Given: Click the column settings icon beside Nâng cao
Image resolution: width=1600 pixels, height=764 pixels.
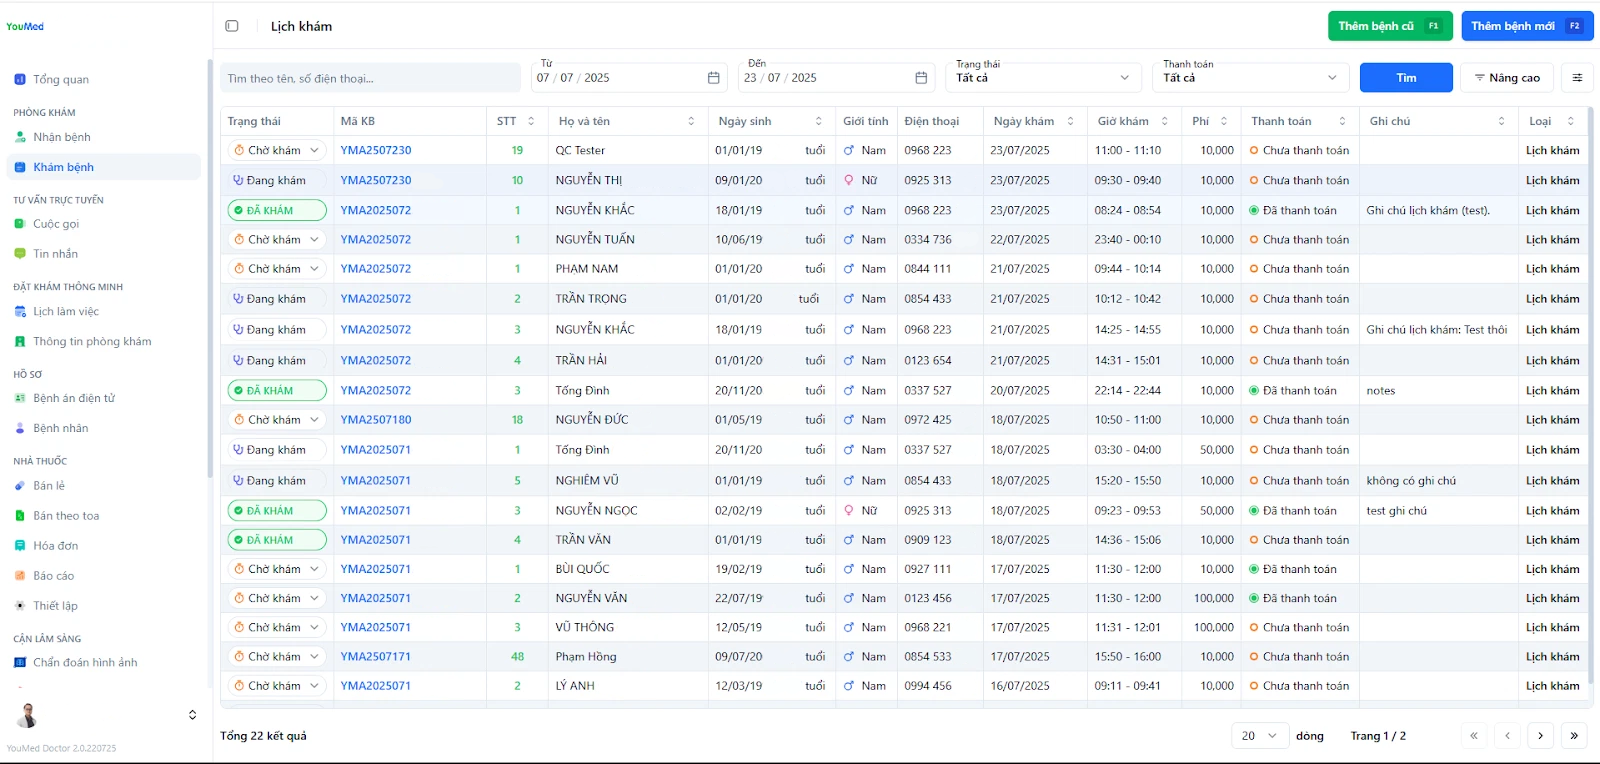Looking at the screenshot, I should (1577, 78).
